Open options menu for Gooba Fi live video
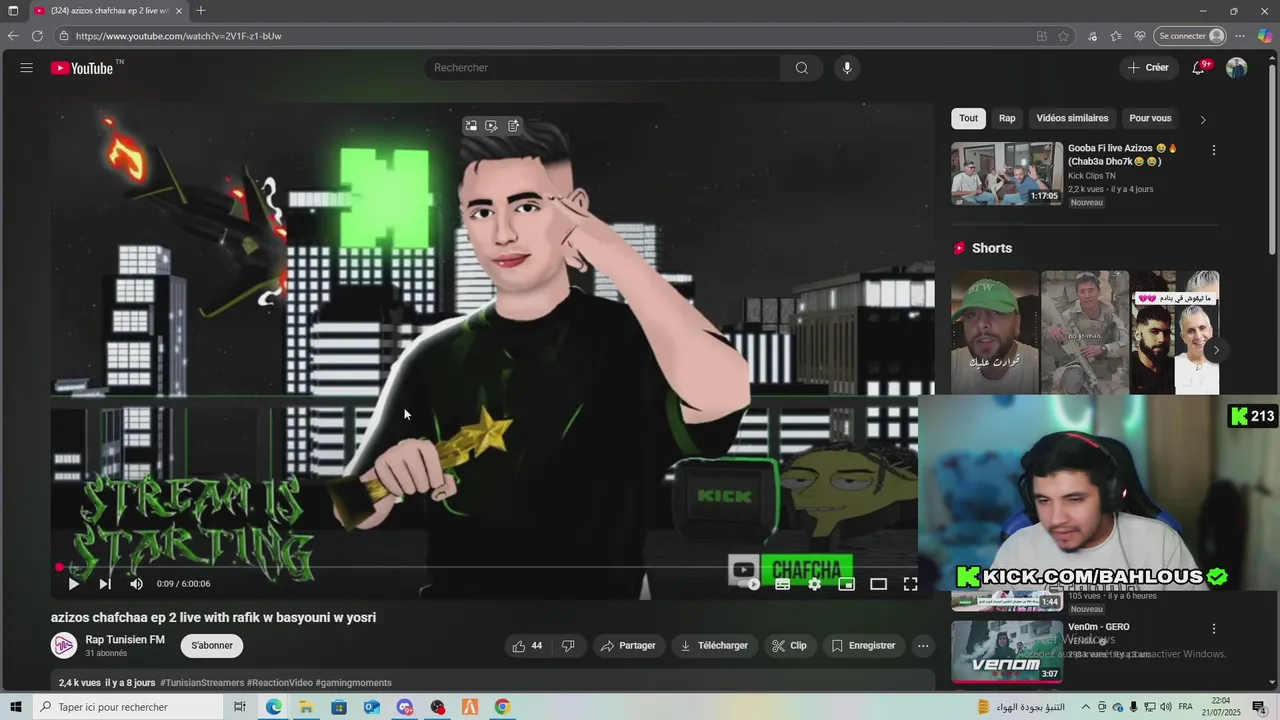1280x720 pixels. pyautogui.click(x=1214, y=150)
